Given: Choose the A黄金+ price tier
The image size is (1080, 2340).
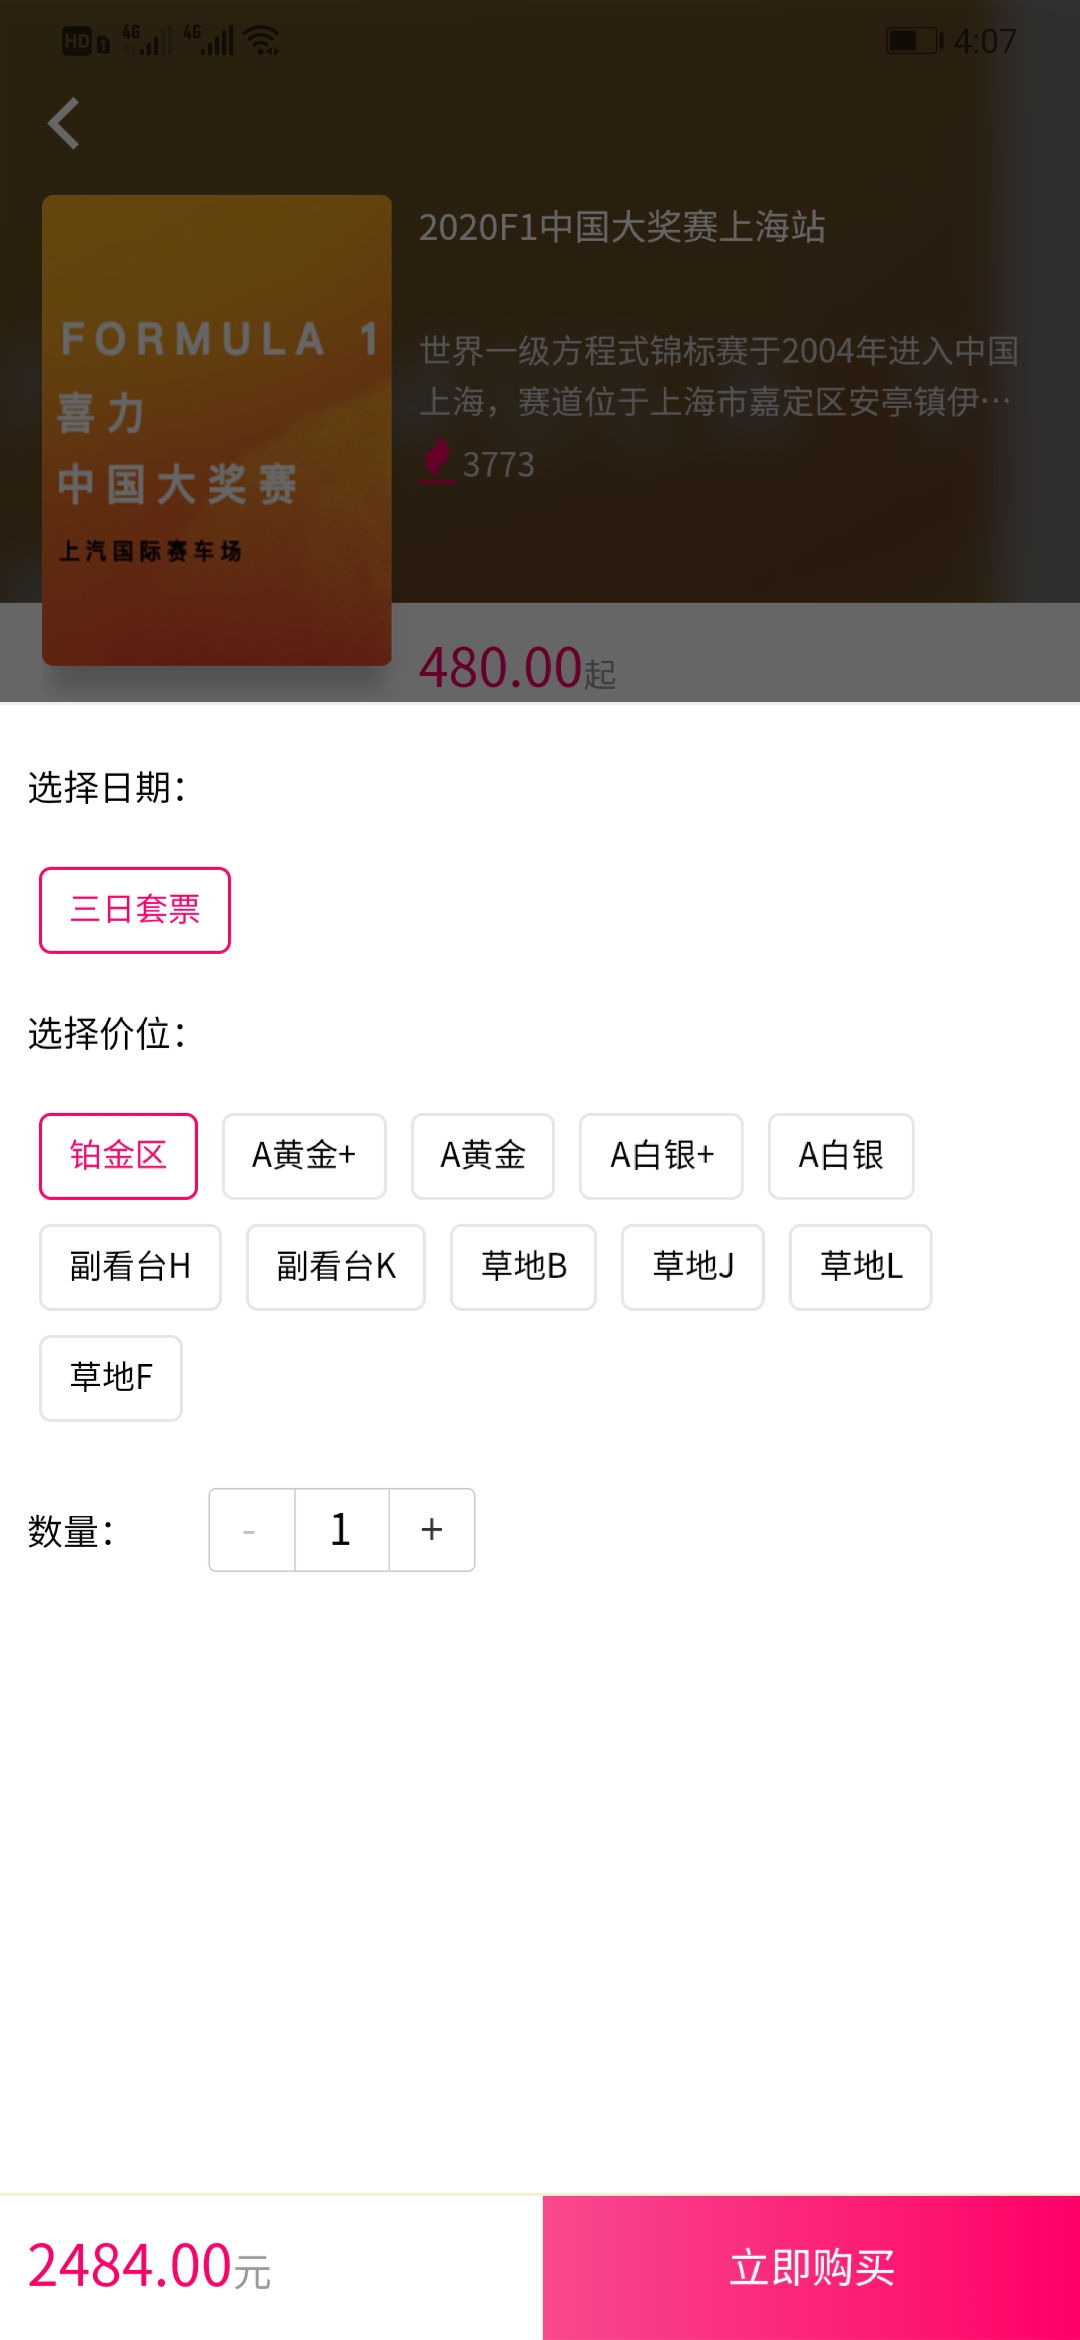Looking at the screenshot, I should [x=304, y=1156].
